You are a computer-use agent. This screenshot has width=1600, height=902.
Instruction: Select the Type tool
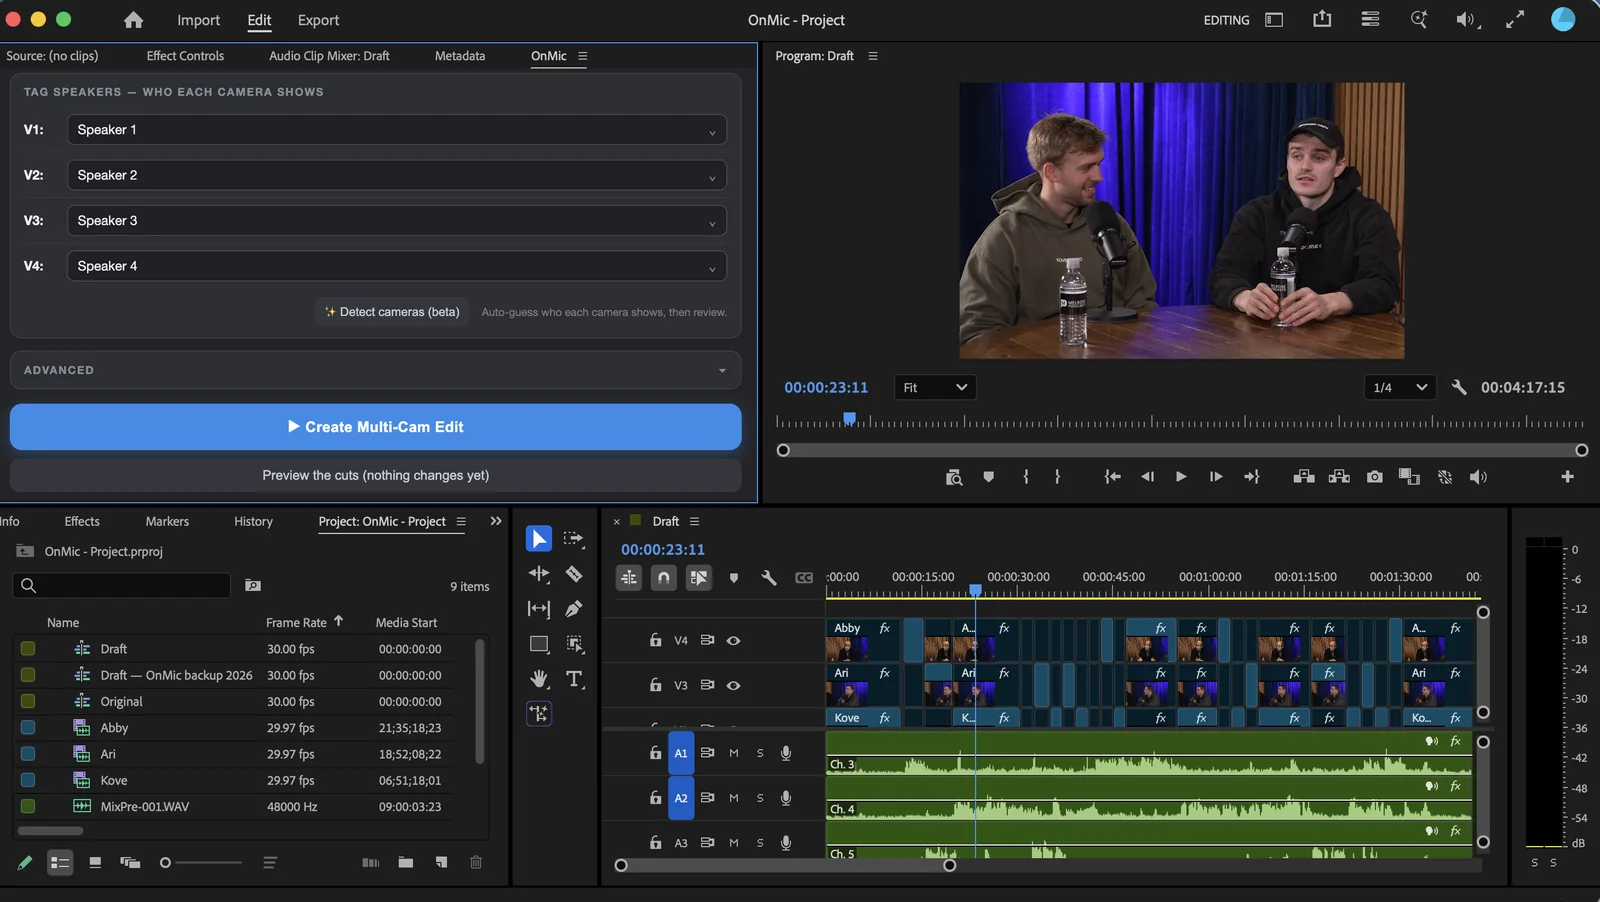click(x=574, y=679)
